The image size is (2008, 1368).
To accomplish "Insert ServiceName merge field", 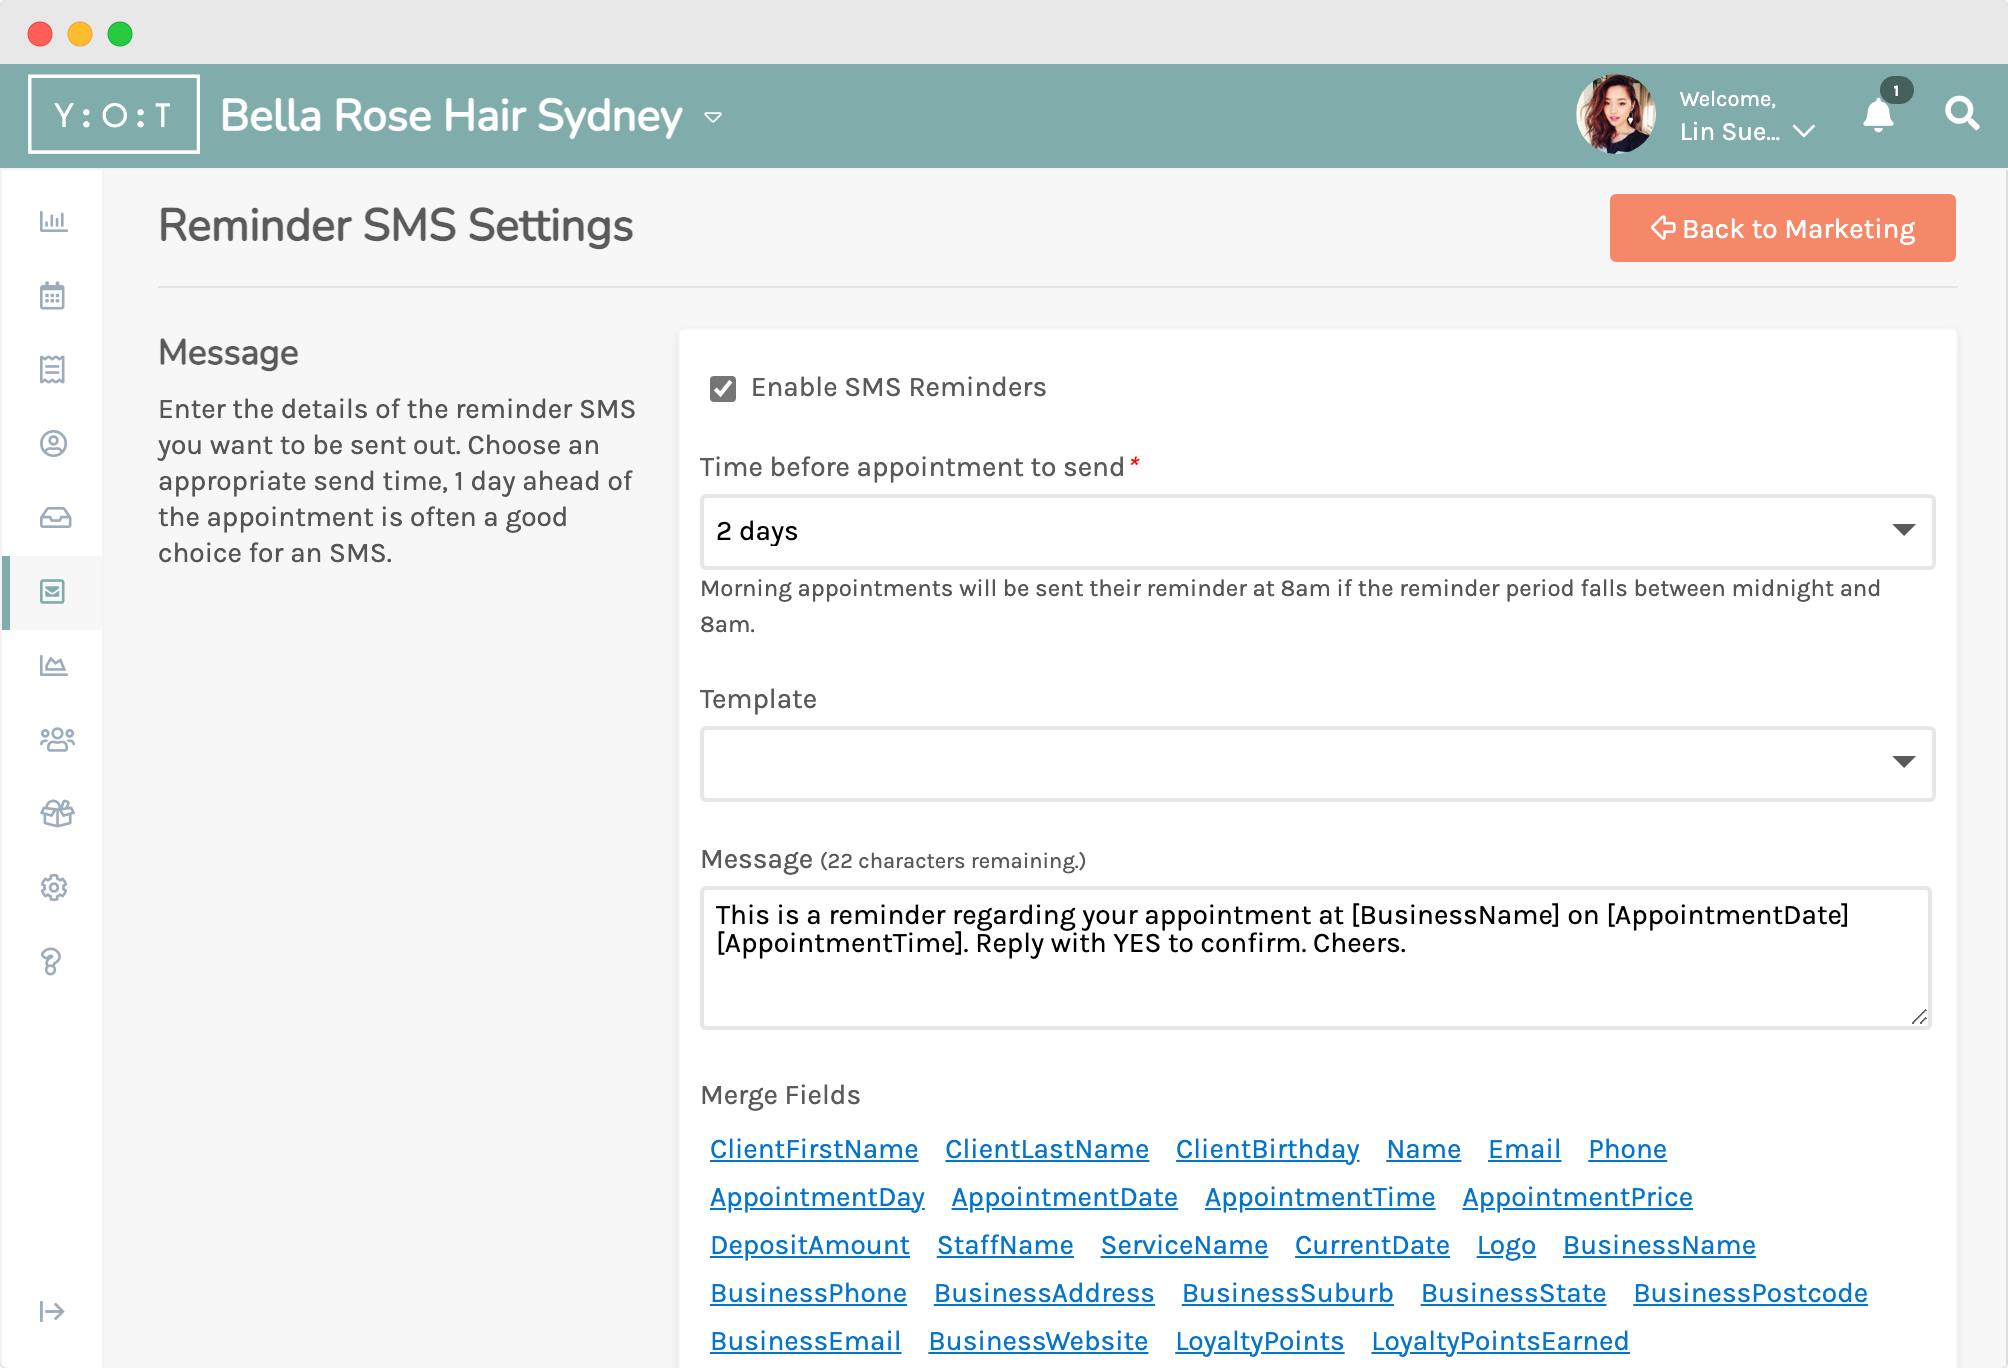I will 1184,1245.
